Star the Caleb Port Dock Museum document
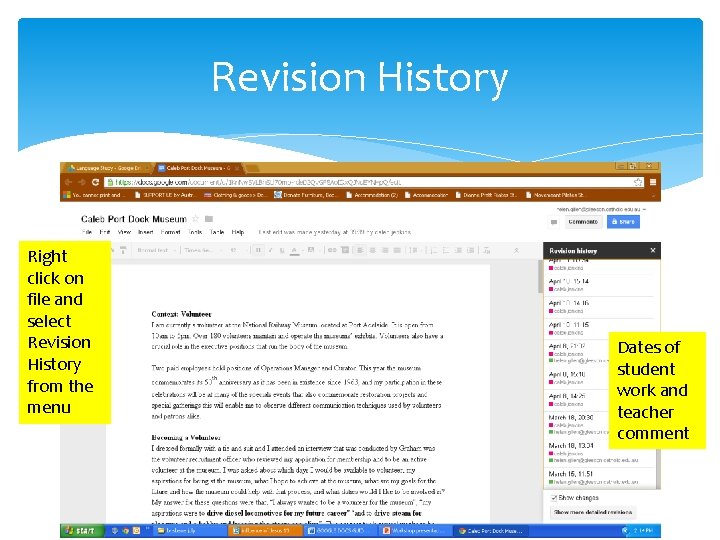The width and height of the screenshot is (720, 540). [196, 219]
